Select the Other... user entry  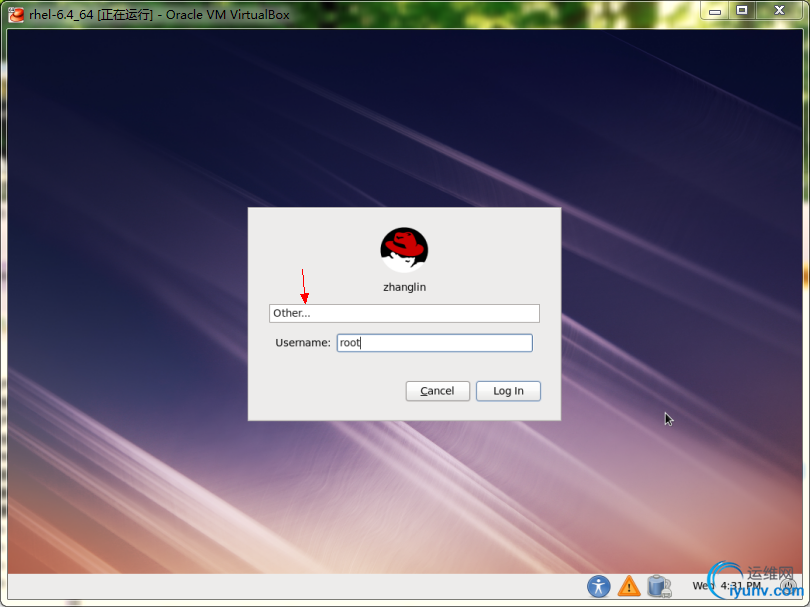click(404, 313)
